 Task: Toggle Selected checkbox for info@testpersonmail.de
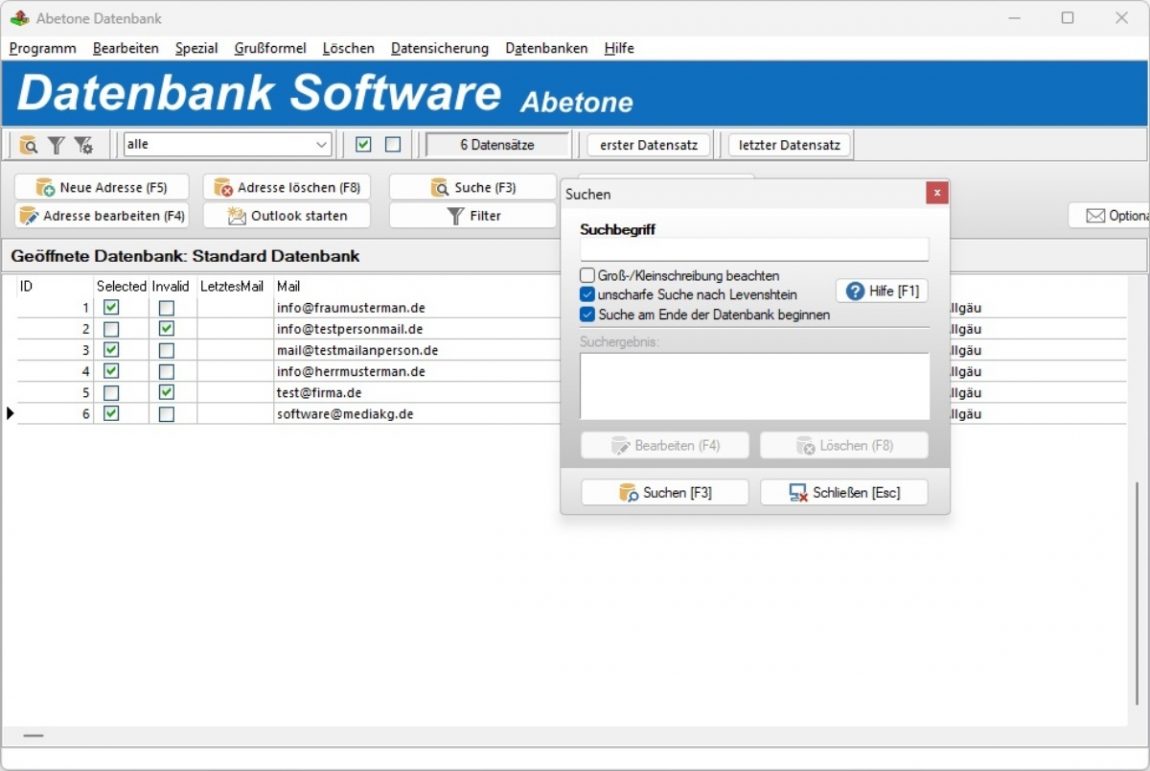[111, 329]
